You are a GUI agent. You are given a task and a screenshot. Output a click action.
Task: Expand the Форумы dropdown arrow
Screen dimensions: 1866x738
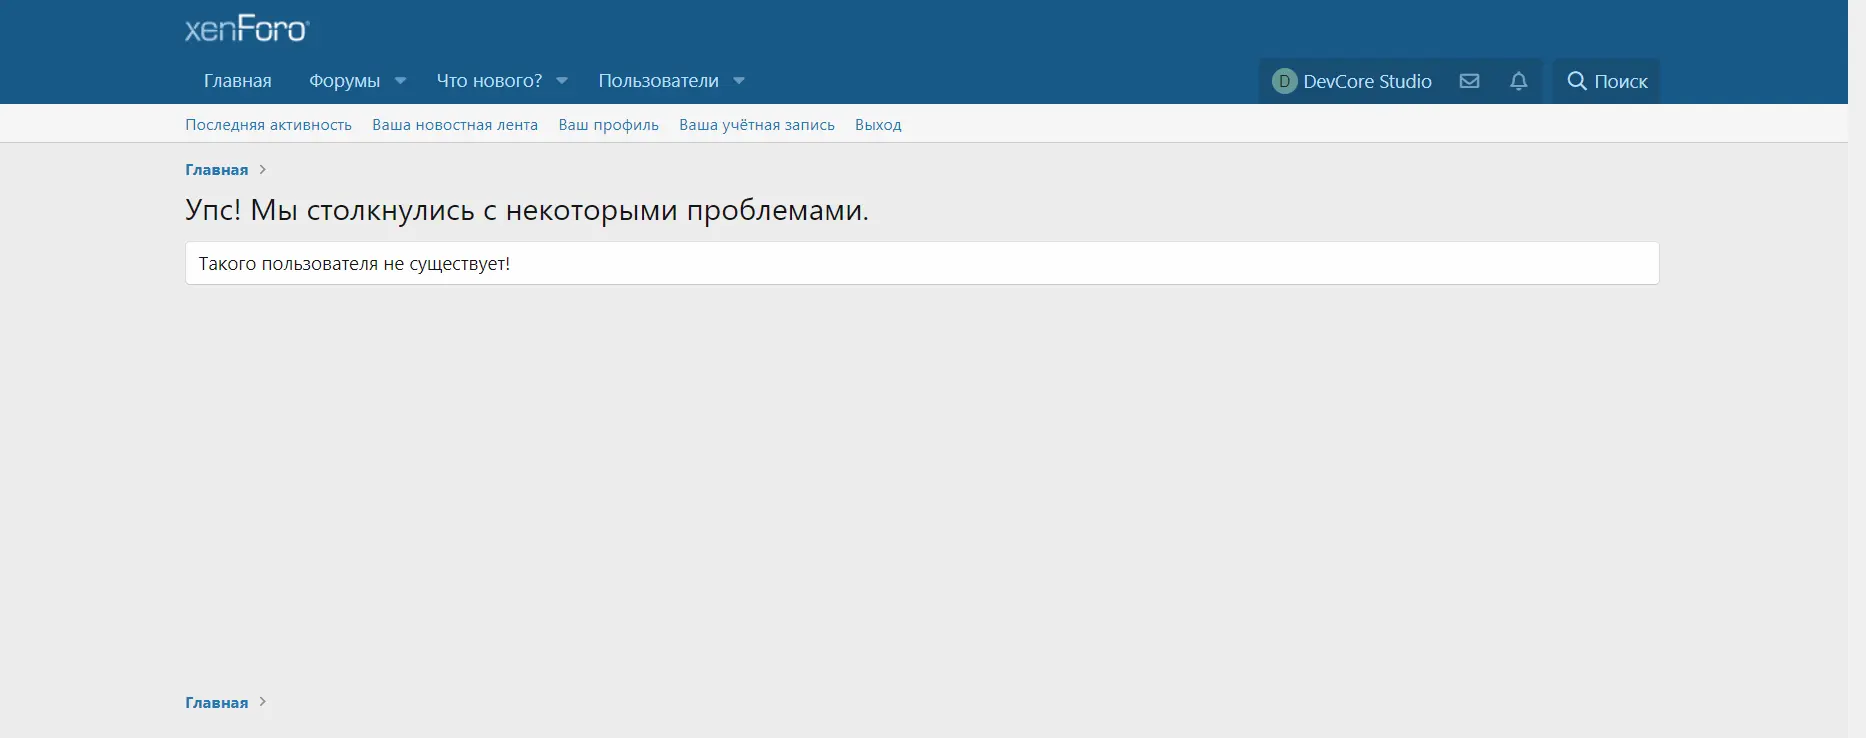coord(400,81)
